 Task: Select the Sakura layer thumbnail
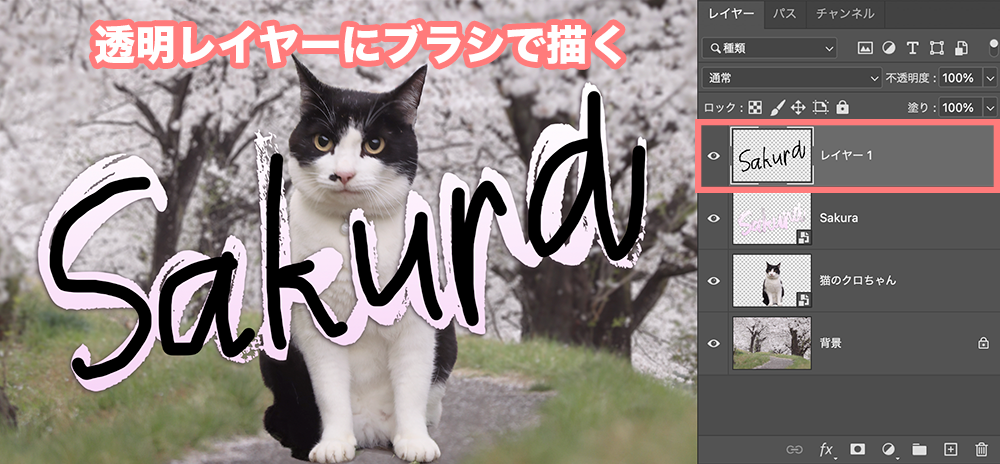tap(772, 218)
